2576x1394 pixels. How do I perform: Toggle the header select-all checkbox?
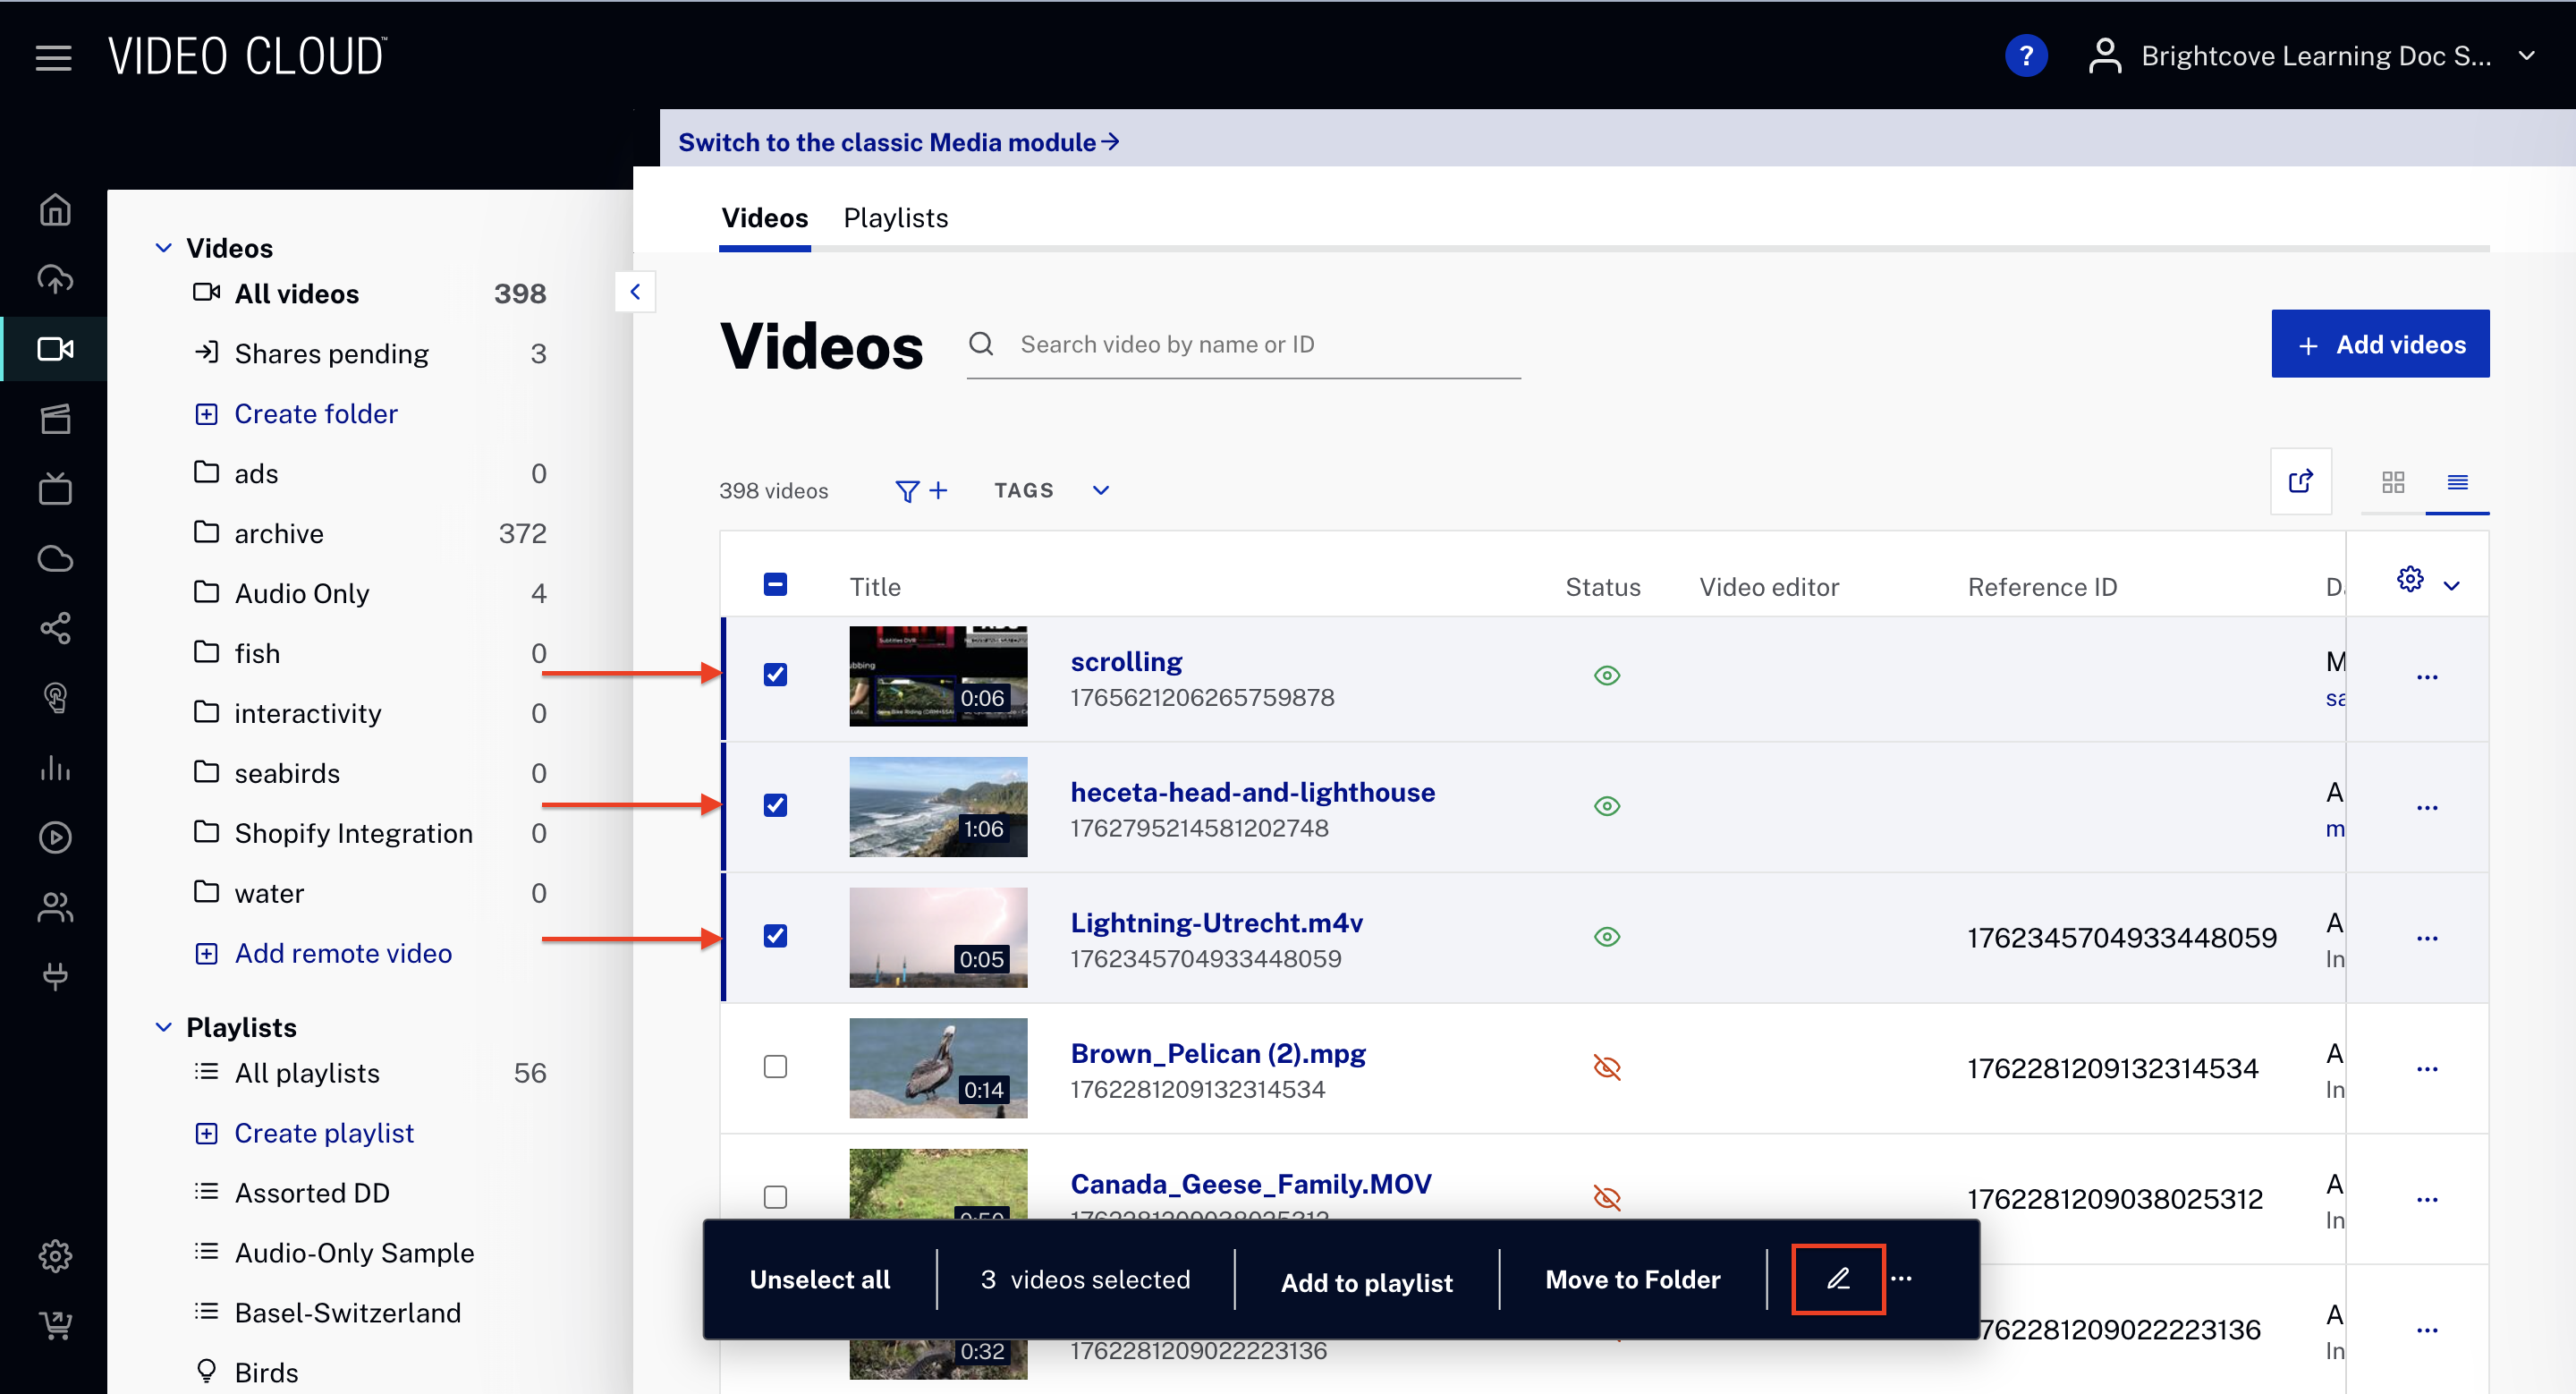click(775, 585)
